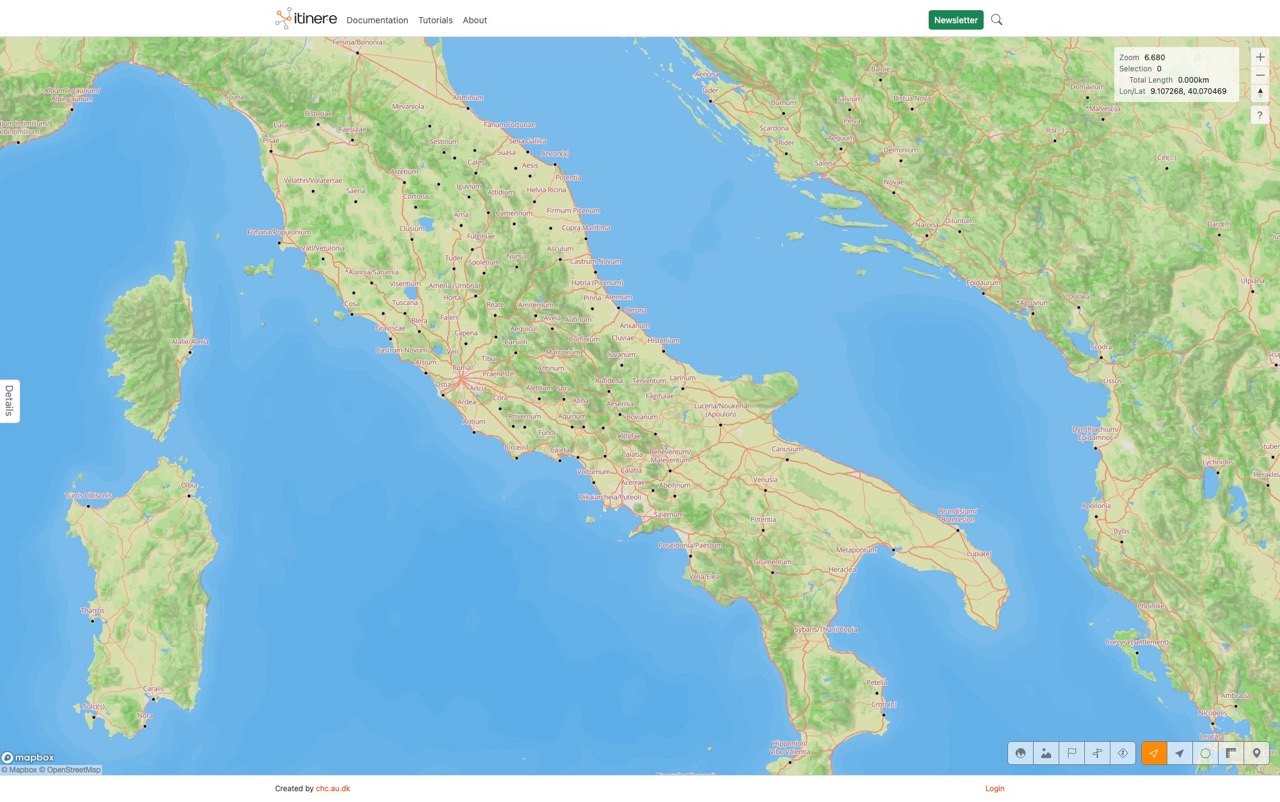Viewport: 1280px width, 802px height.
Task: Zoom out with the minus button
Action: [x=1260, y=75]
